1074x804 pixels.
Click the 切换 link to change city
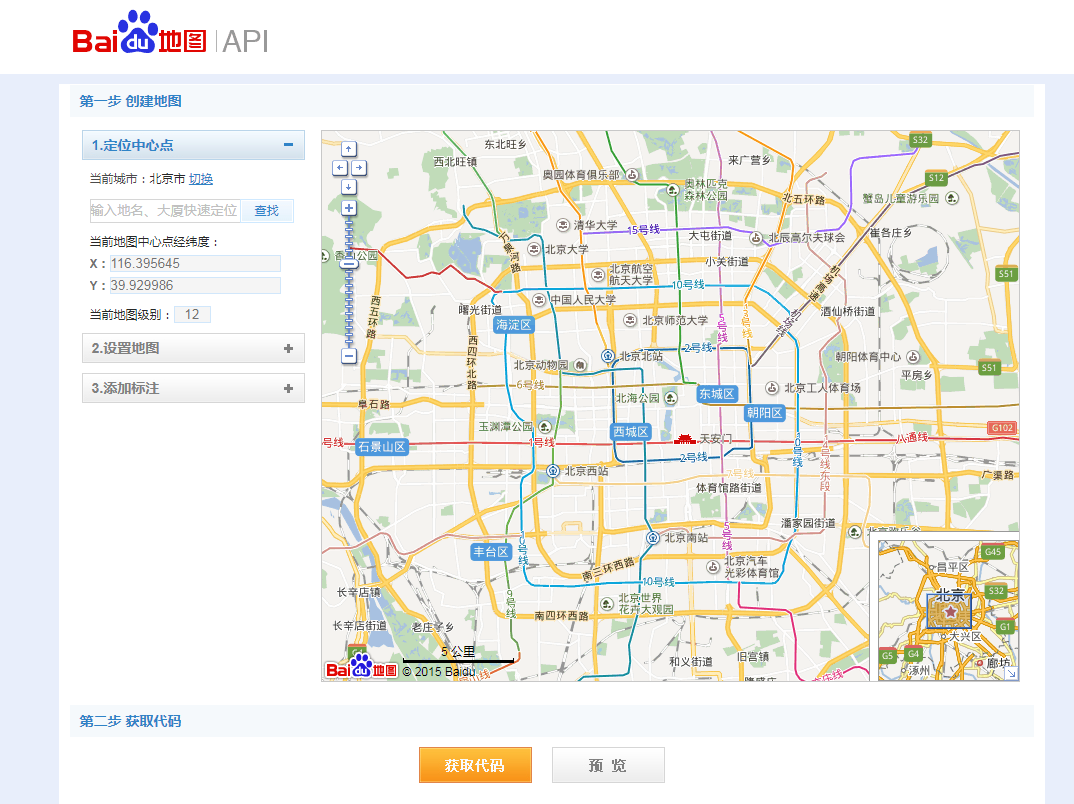[x=201, y=179]
